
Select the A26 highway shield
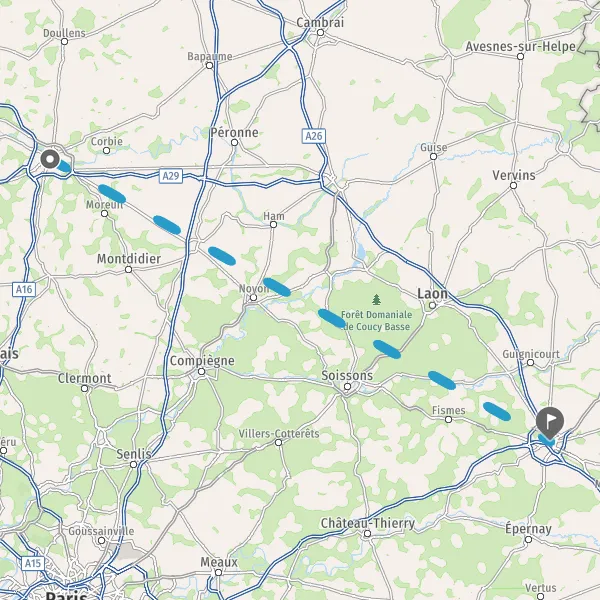pos(314,136)
